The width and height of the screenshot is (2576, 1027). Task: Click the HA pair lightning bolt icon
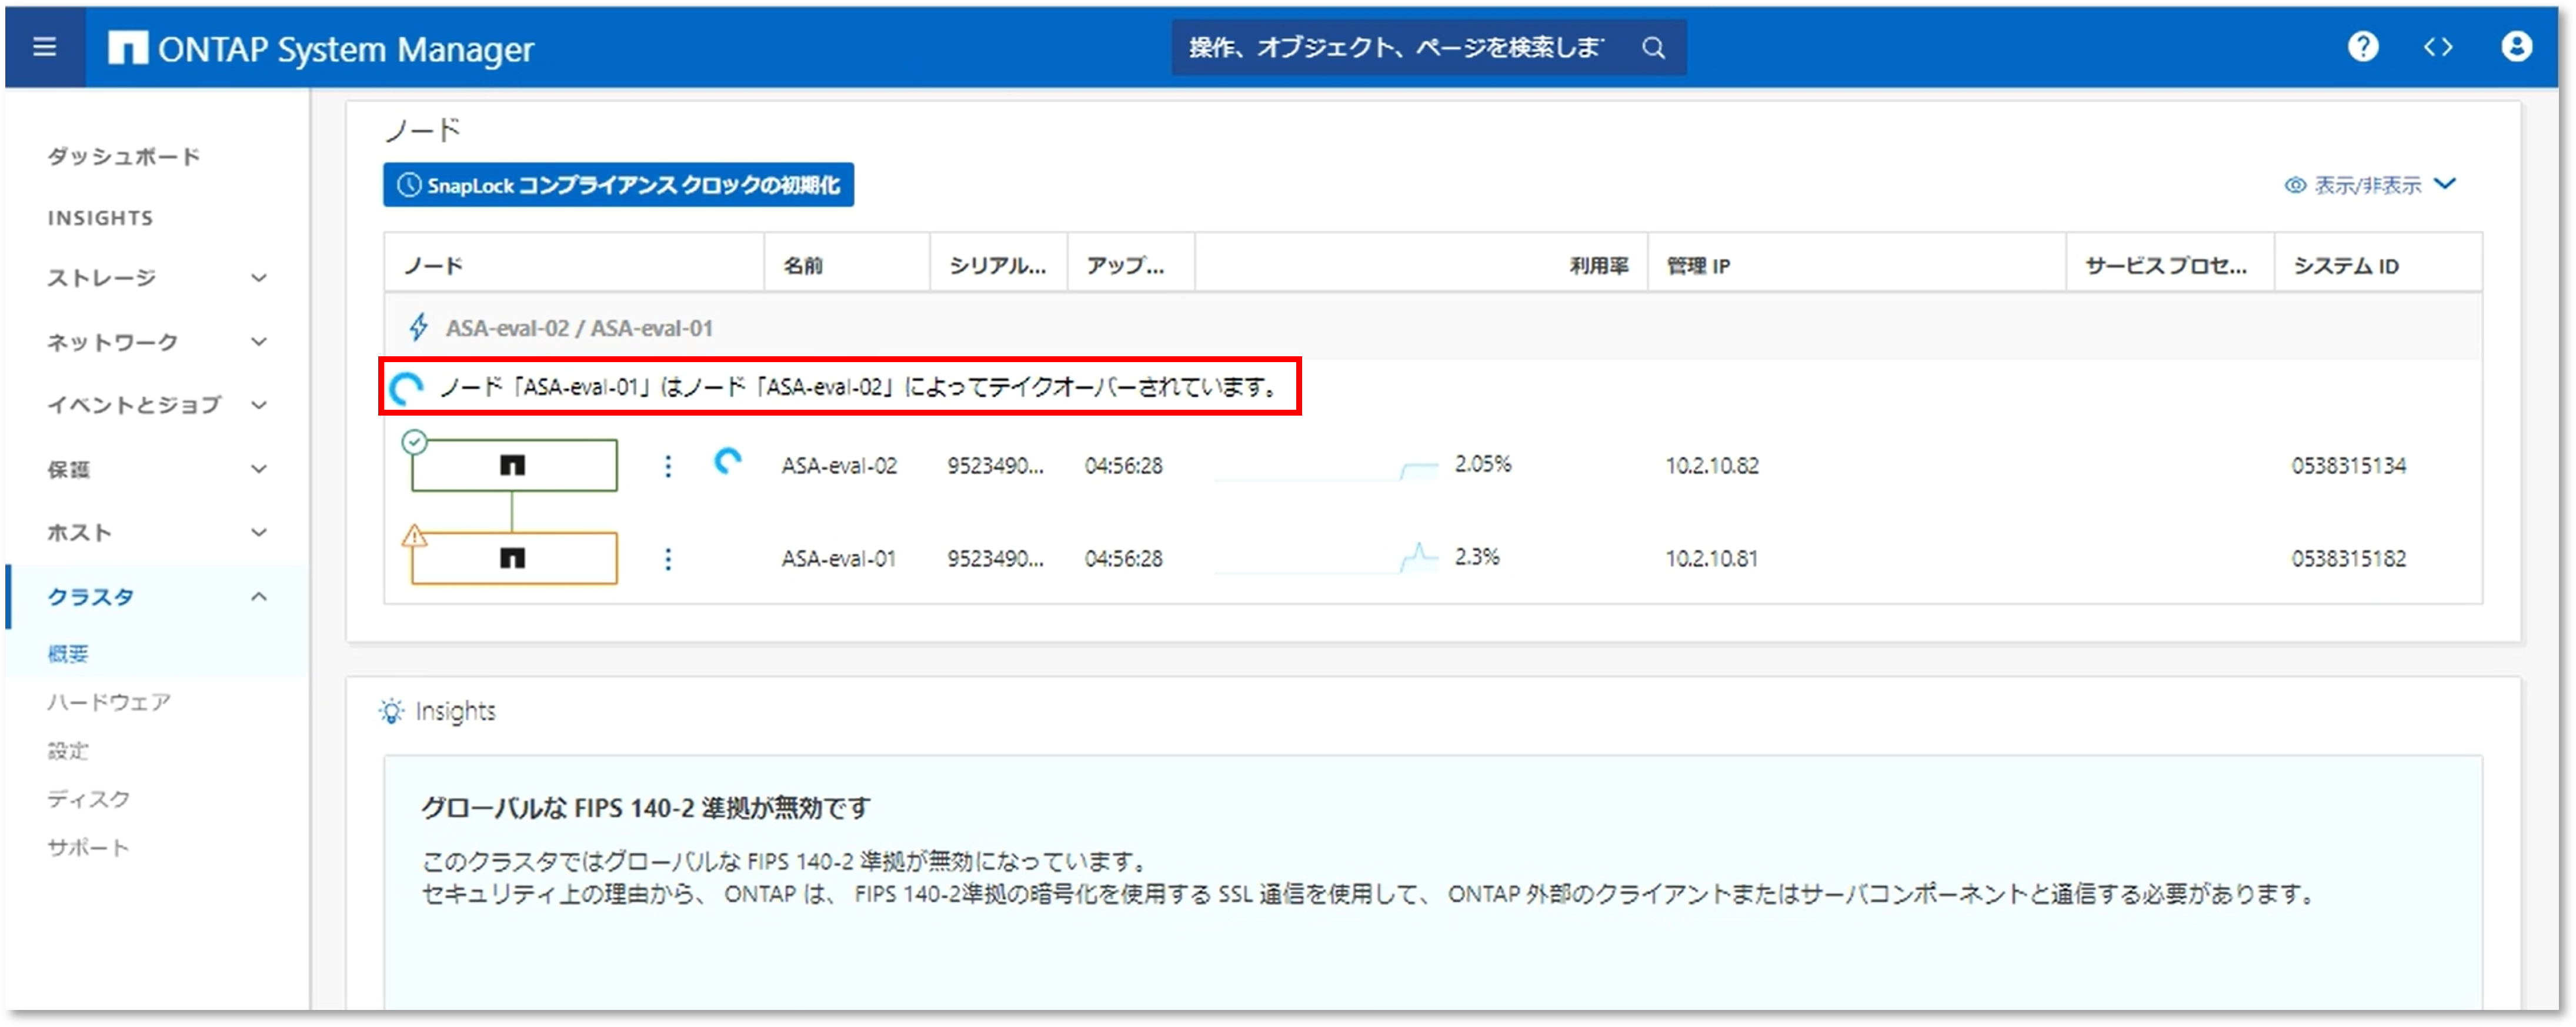[419, 327]
